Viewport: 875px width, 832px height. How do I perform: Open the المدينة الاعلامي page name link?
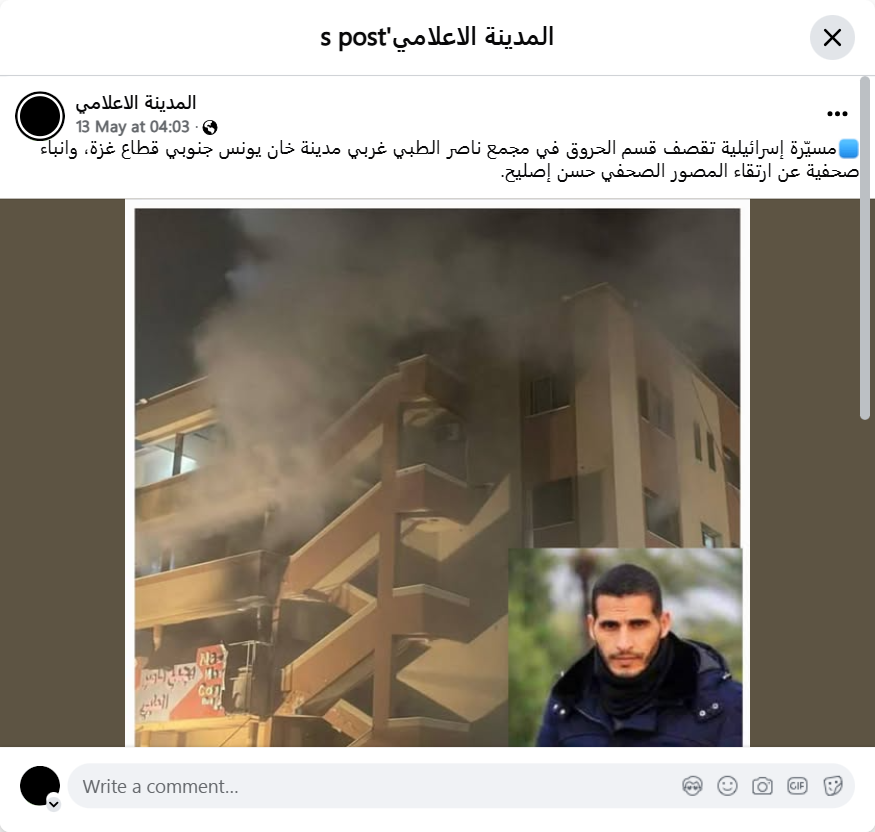point(136,103)
